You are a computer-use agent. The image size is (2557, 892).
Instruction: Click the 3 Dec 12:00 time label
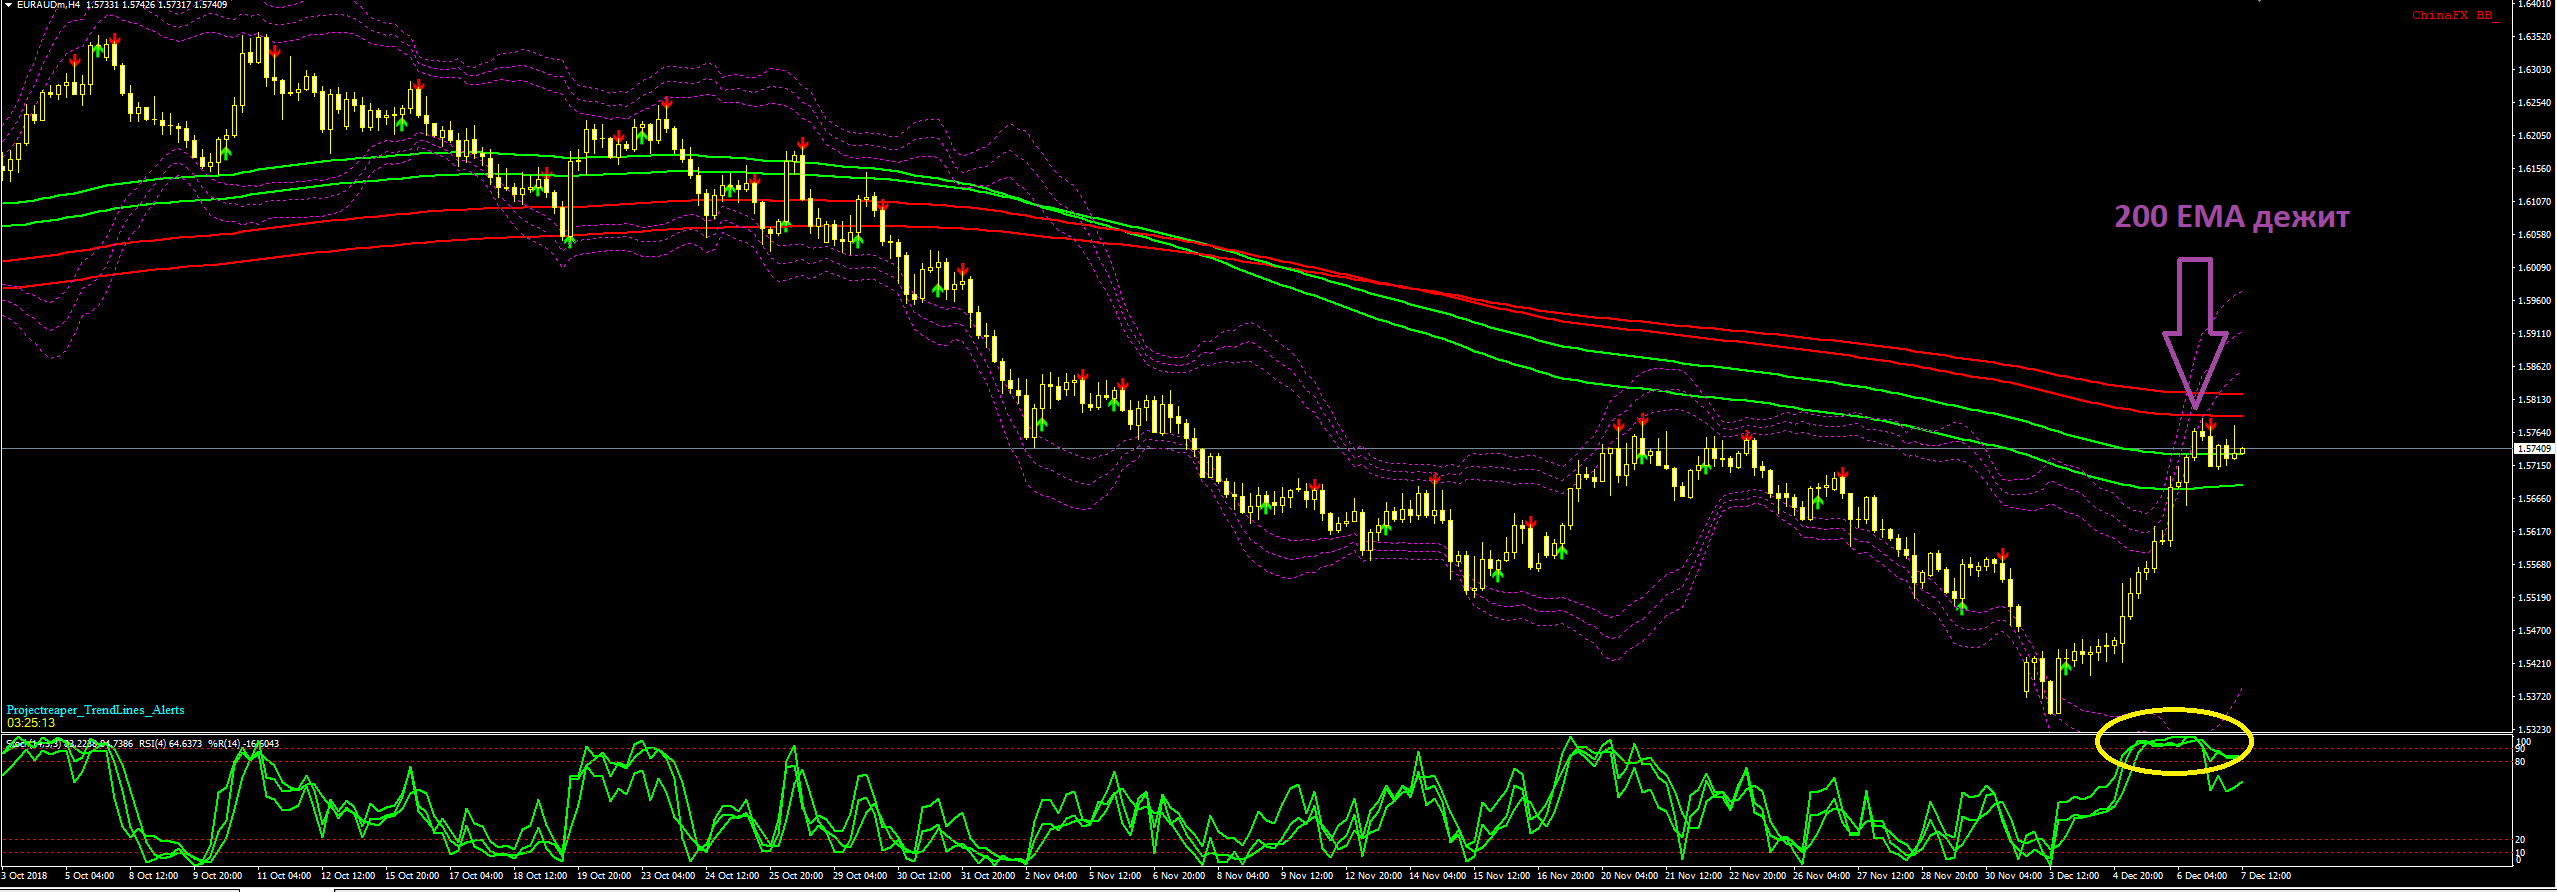click(2074, 876)
